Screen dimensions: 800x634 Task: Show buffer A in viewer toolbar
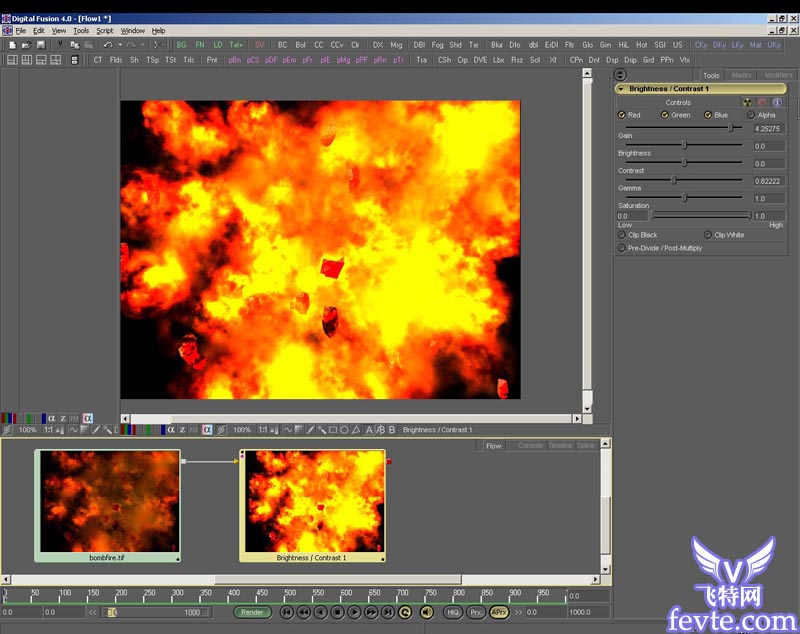369,430
